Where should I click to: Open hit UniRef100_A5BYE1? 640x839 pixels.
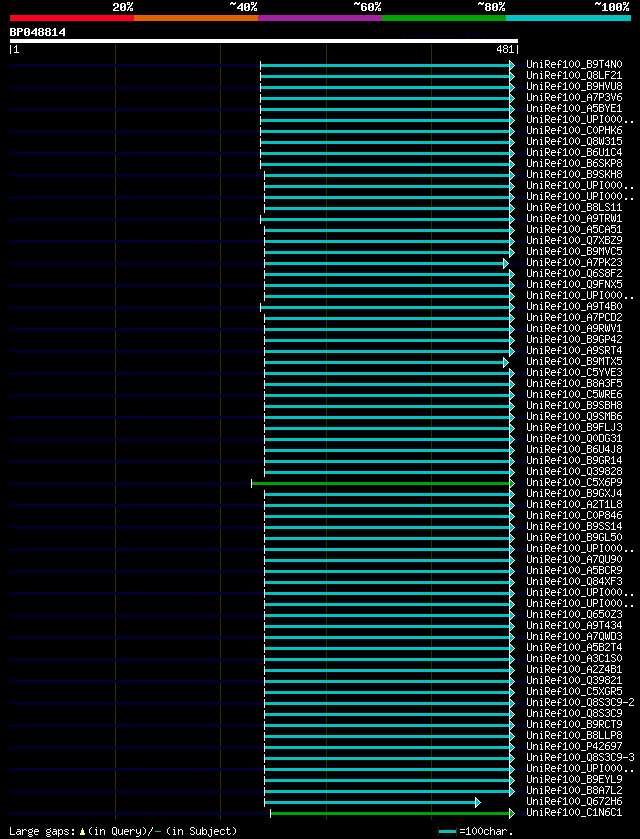574,109
